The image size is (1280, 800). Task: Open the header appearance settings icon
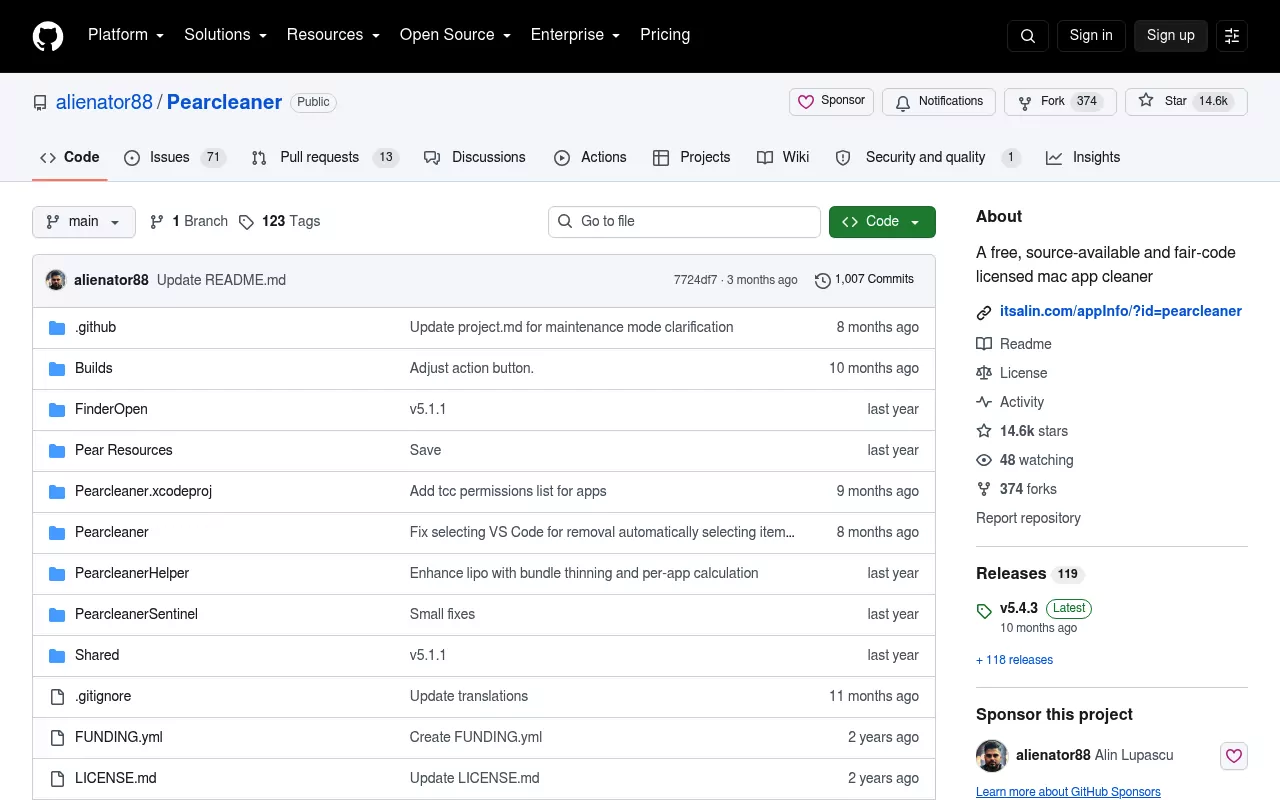click(1232, 36)
